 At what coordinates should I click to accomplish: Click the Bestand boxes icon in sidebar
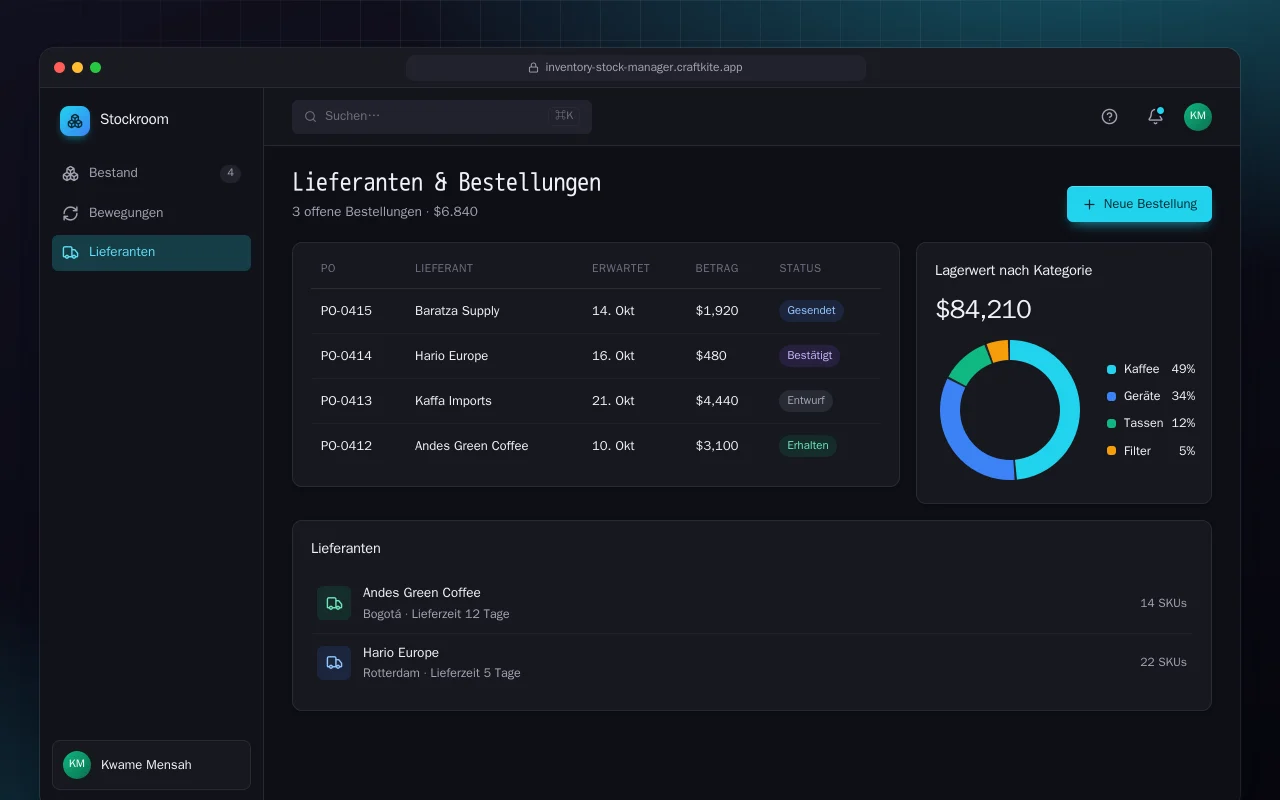pyautogui.click(x=70, y=173)
